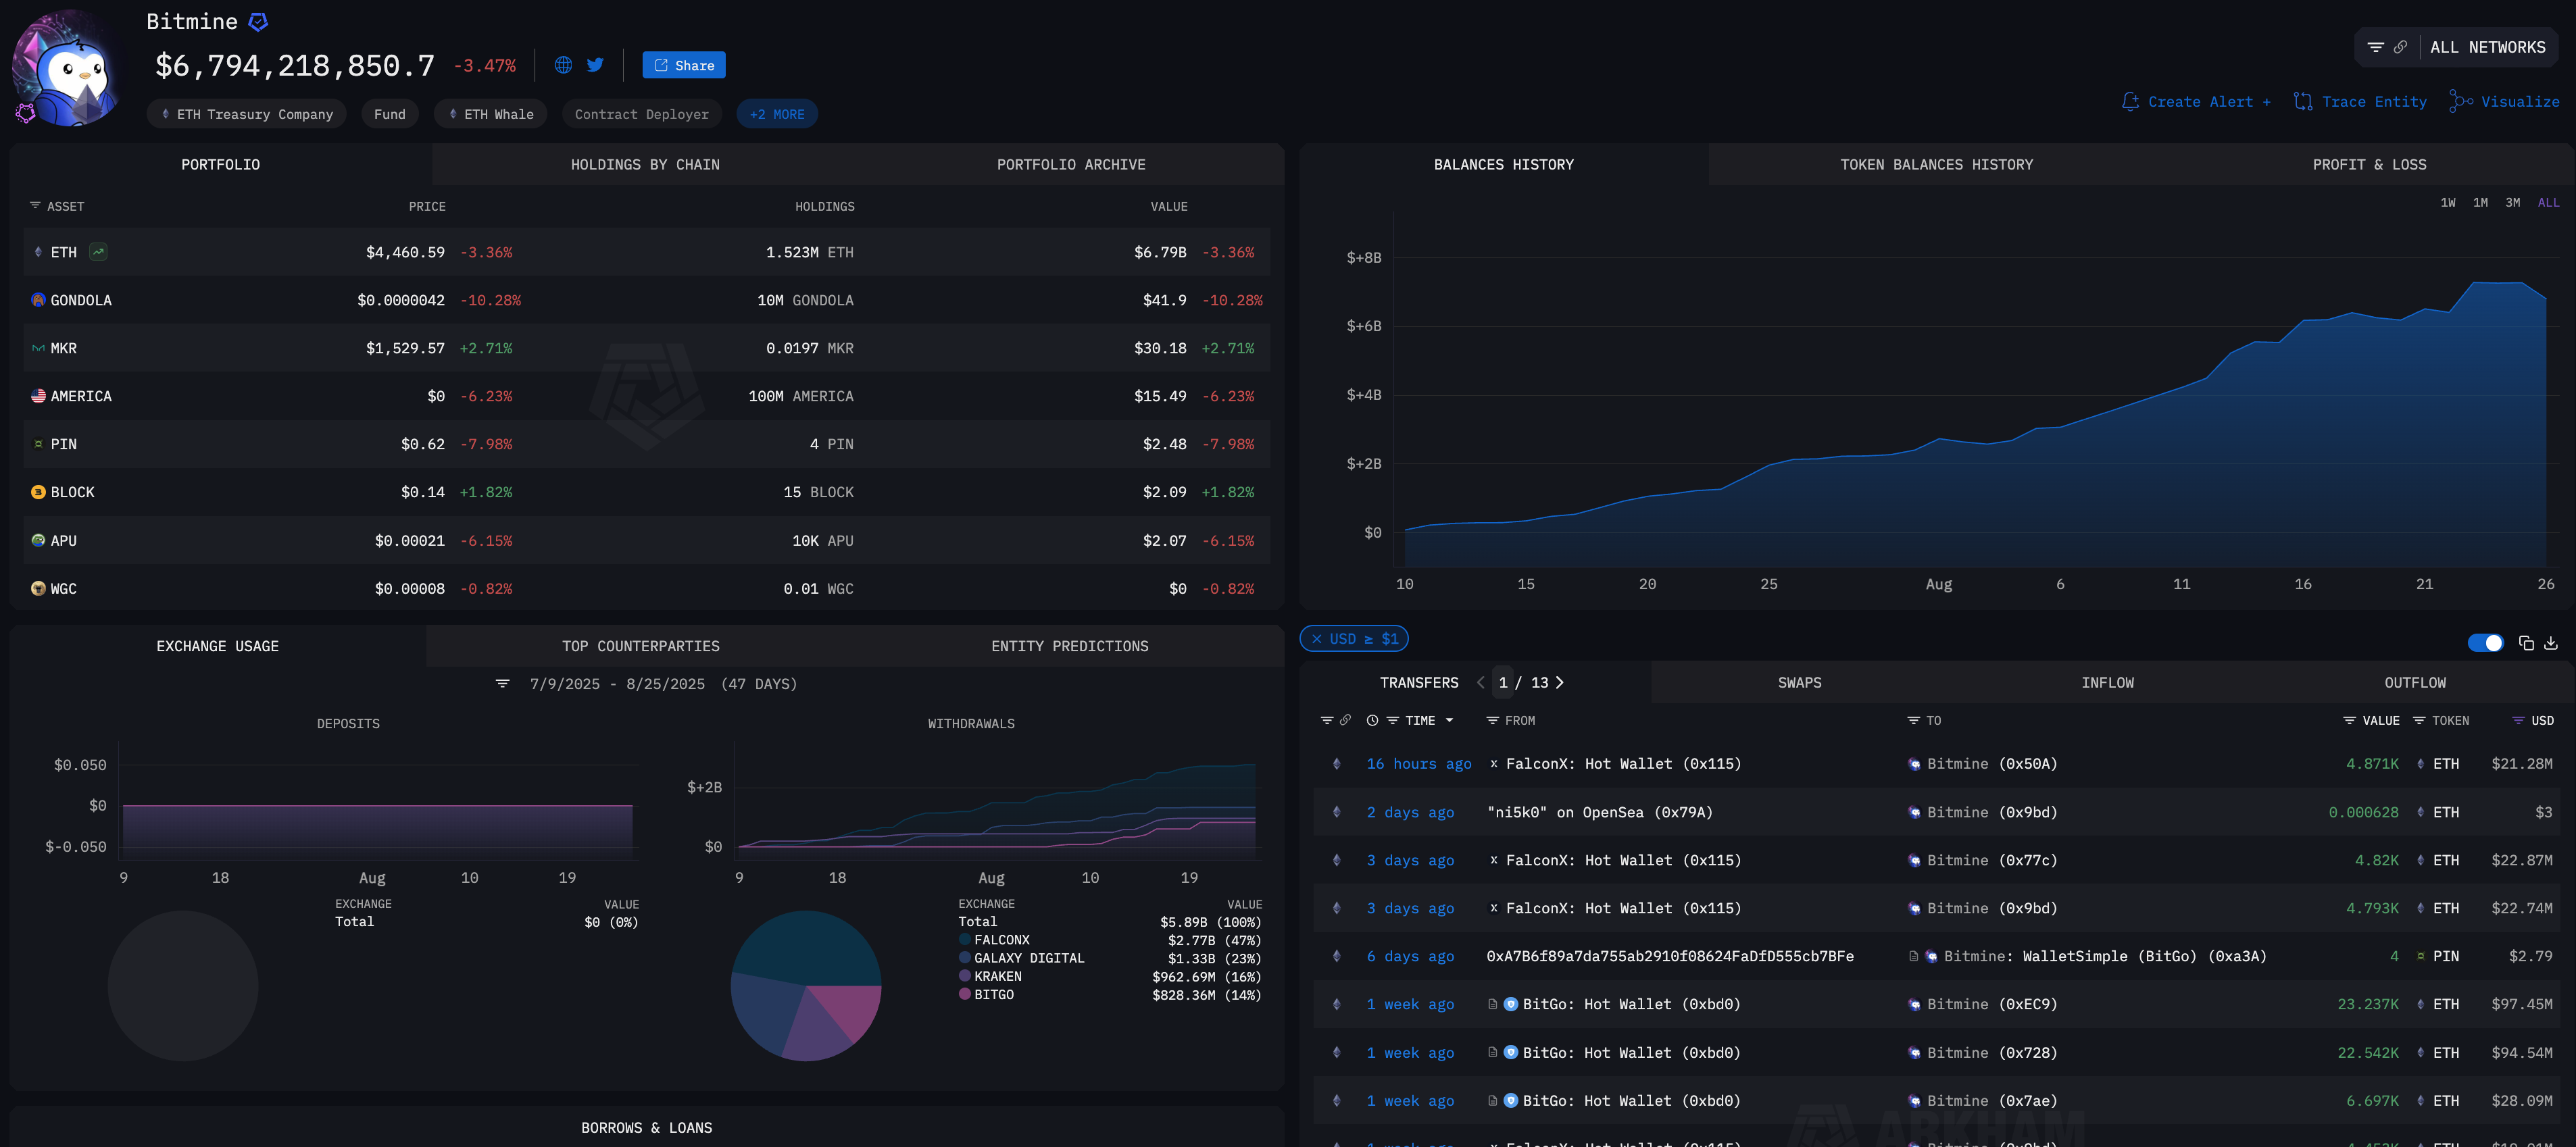Open the INFLOW tab

(2107, 683)
